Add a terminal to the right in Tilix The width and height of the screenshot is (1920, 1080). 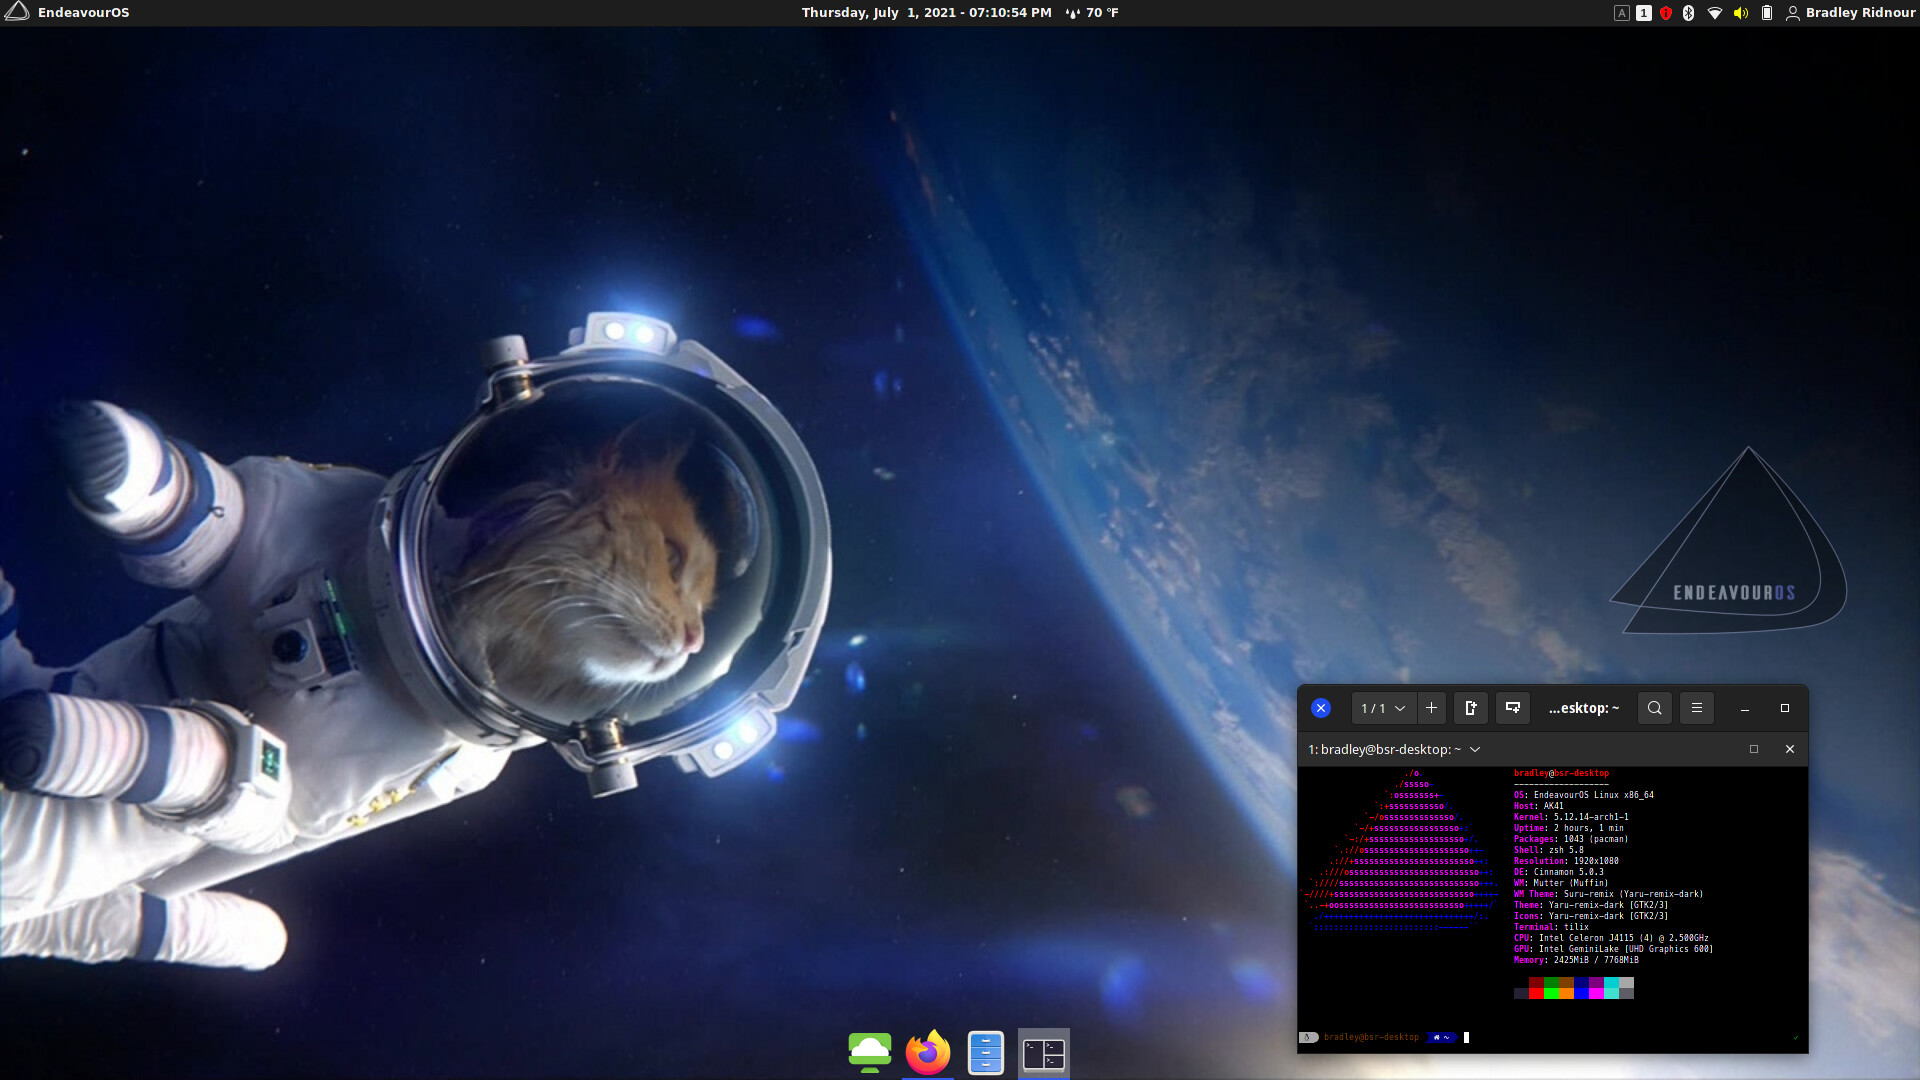pos(1471,708)
